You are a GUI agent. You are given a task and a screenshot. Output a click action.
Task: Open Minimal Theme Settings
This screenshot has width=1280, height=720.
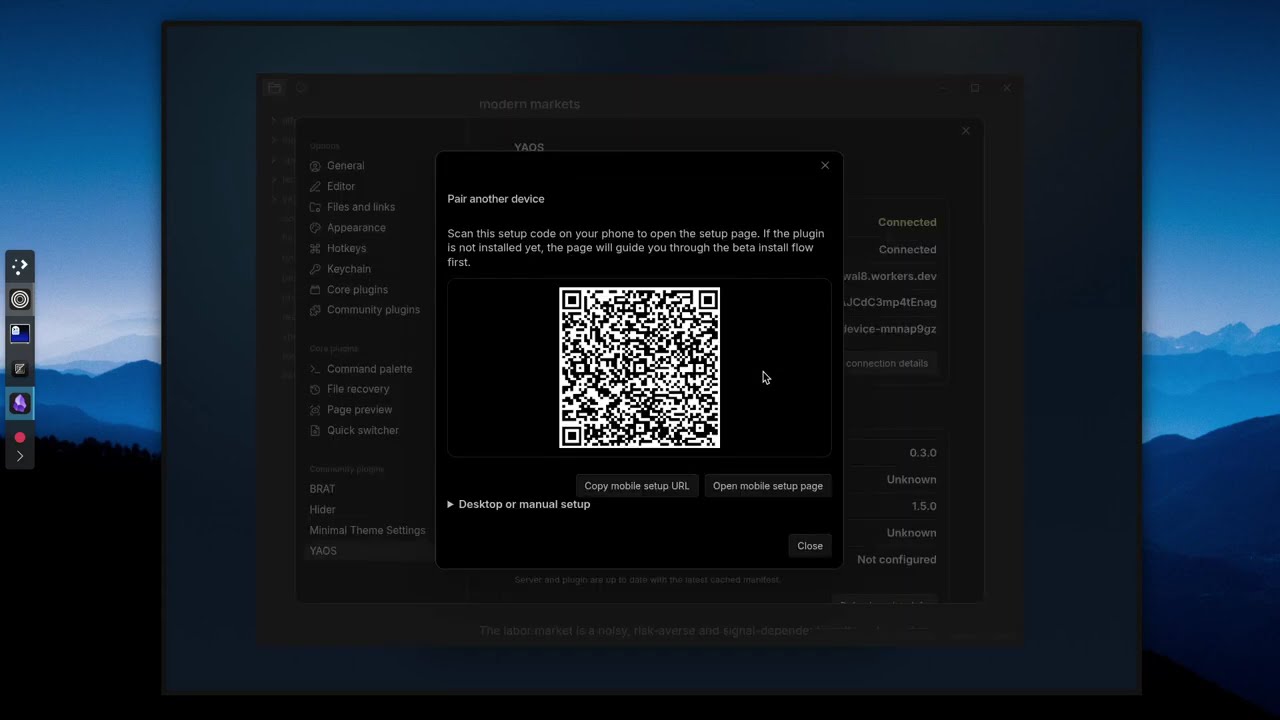tap(365, 531)
